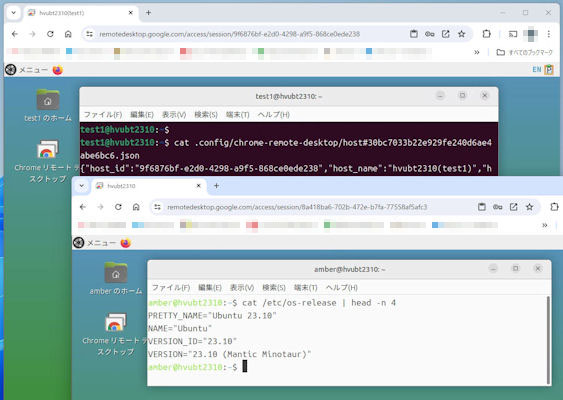Open site information icon in the test1 browser address bar
This screenshot has width=563, height=400.
[x=89, y=34]
